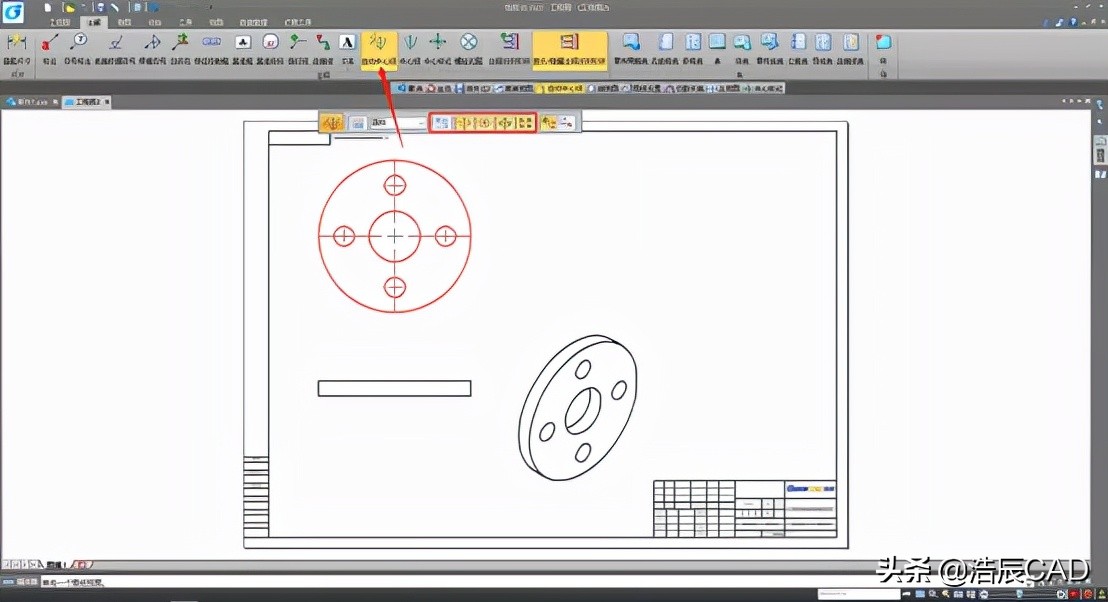Click the open folder icon in quick access bar
Image resolution: width=1108 pixels, height=602 pixels.
point(69,8)
